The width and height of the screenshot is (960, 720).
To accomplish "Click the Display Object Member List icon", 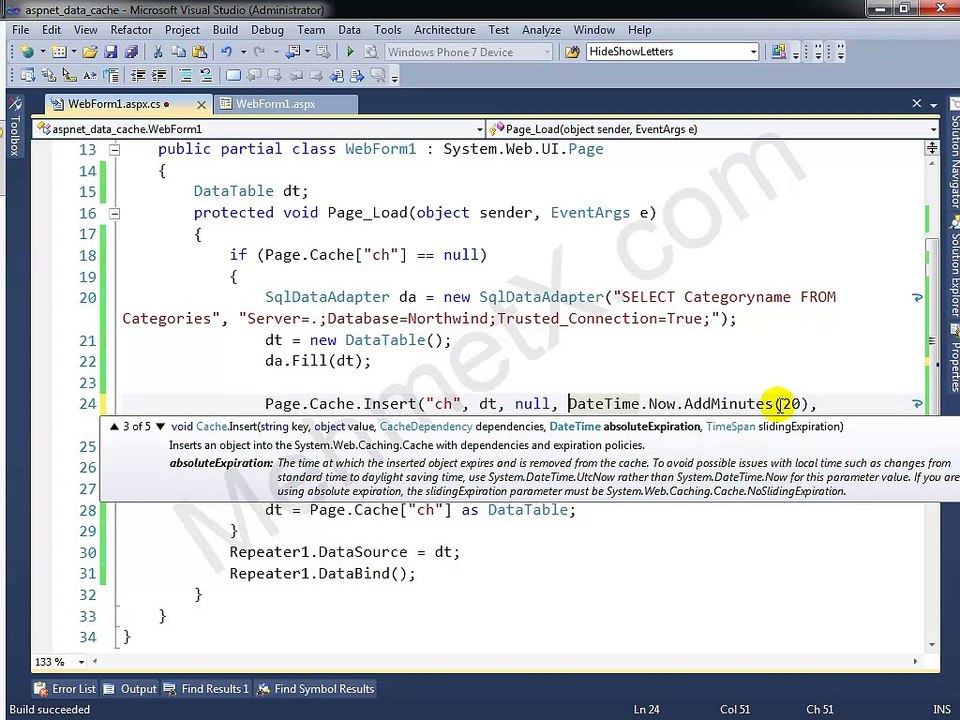I will [x=28, y=75].
